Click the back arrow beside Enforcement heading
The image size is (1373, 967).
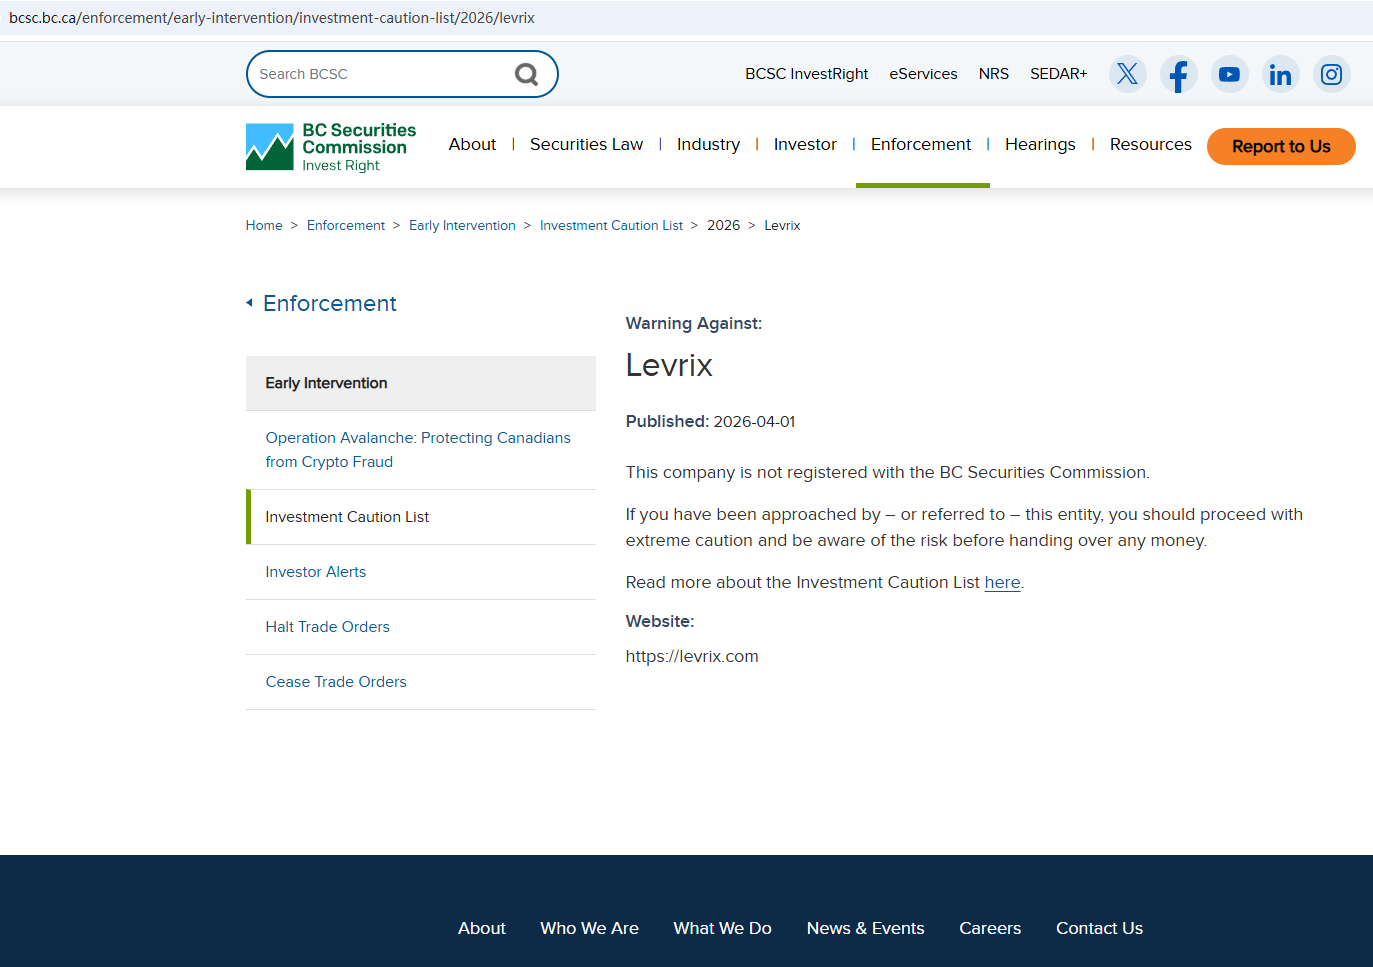click(x=249, y=303)
